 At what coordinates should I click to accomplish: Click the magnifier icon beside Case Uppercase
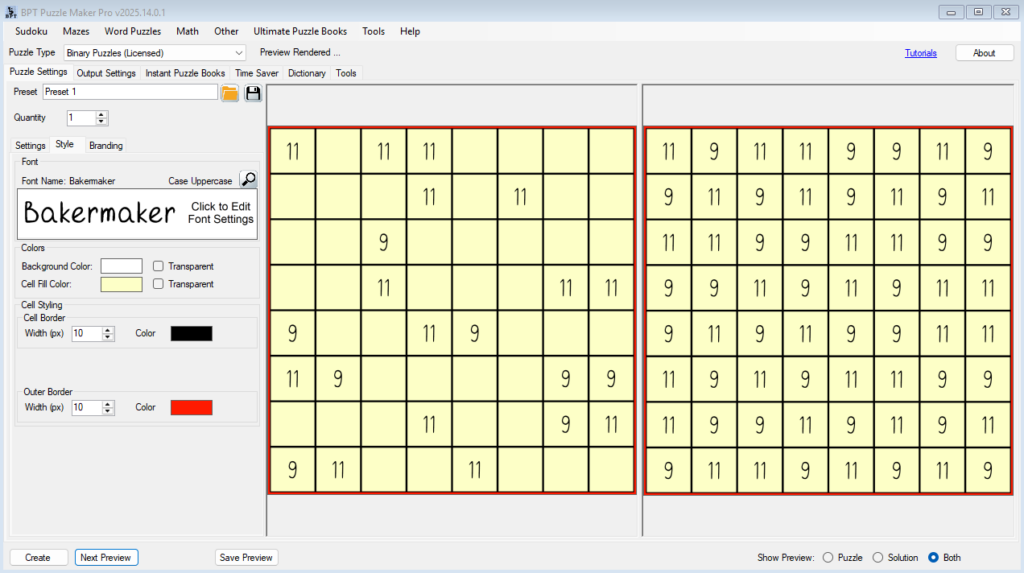pyautogui.click(x=248, y=180)
